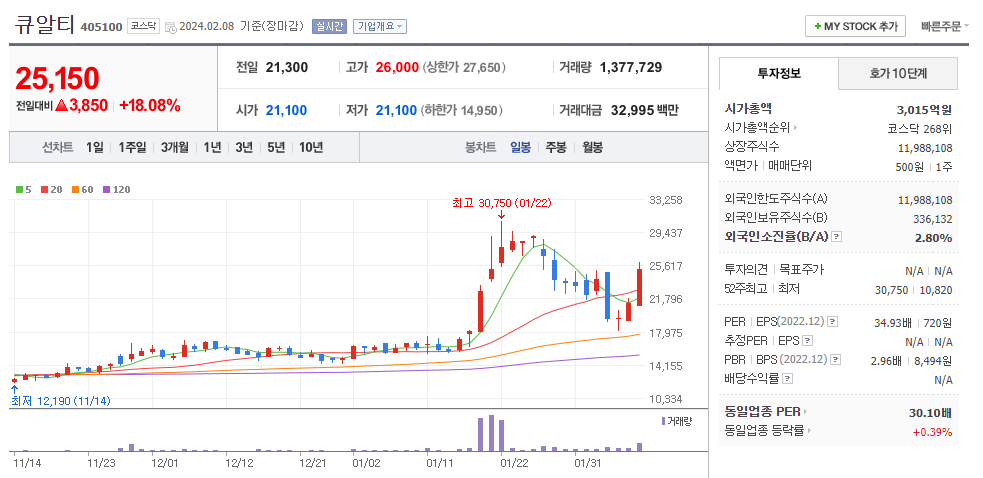
Task: Click the +0.39% sector change value
Action: pos(933,432)
